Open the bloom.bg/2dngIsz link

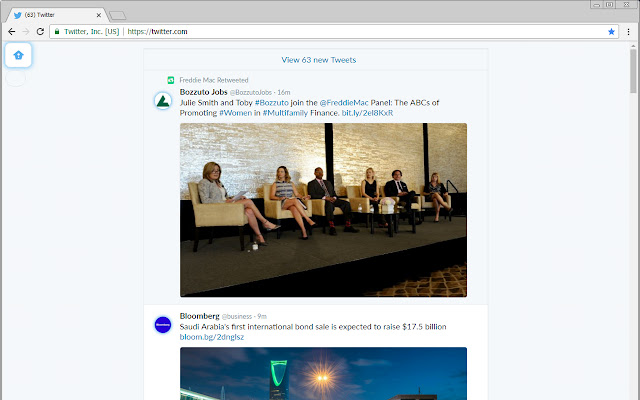212,337
